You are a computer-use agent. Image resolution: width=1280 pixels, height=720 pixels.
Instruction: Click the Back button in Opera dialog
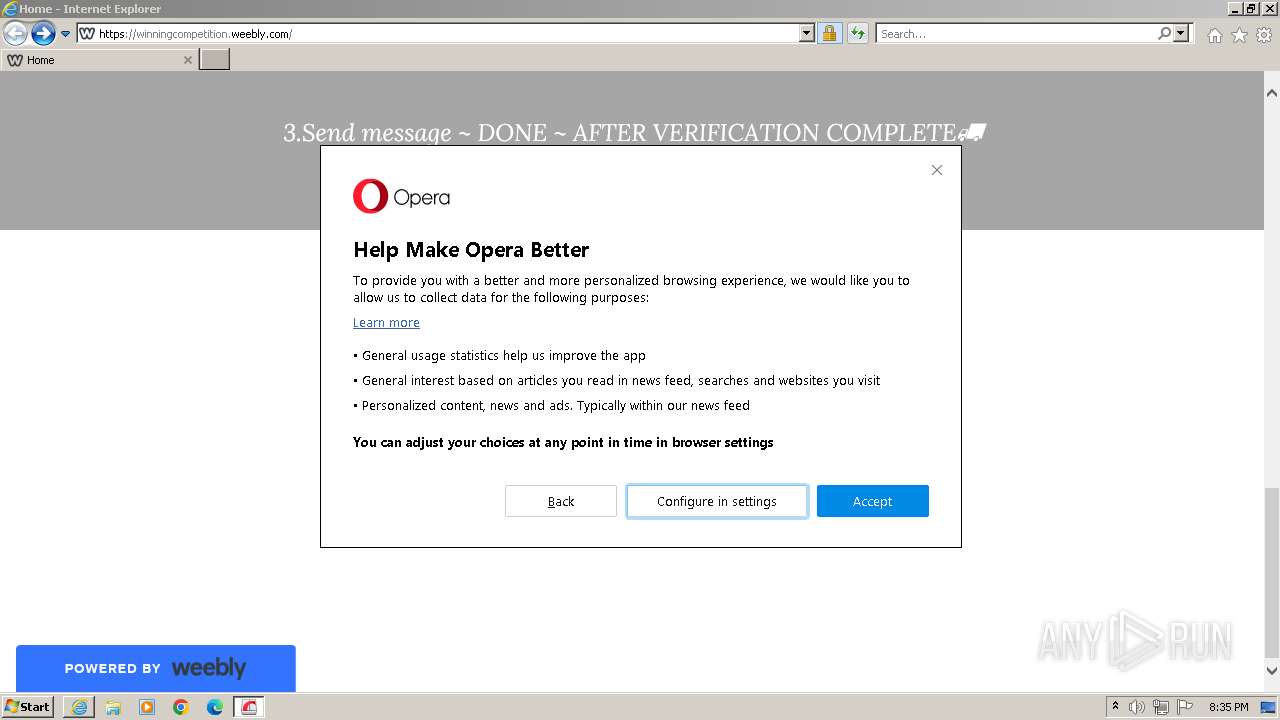[561, 501]
